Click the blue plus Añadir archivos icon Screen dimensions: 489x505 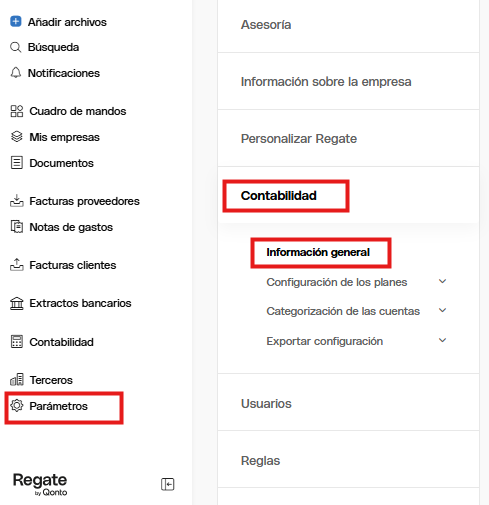pos(16,21)
